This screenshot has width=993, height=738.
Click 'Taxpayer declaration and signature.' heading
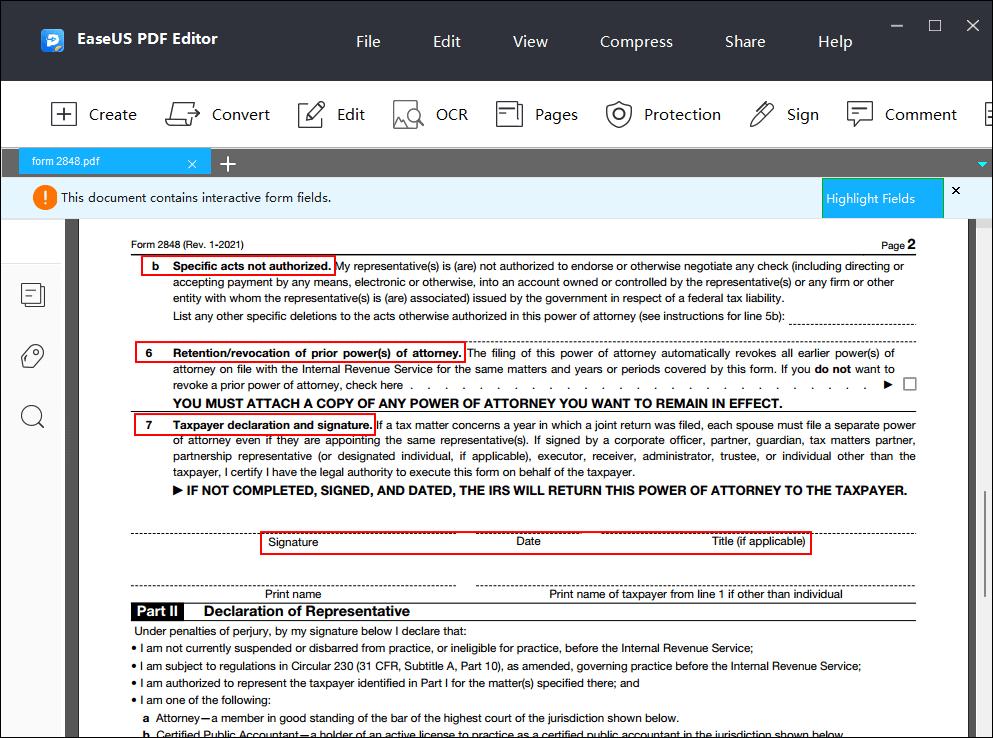tap(273, 425)
